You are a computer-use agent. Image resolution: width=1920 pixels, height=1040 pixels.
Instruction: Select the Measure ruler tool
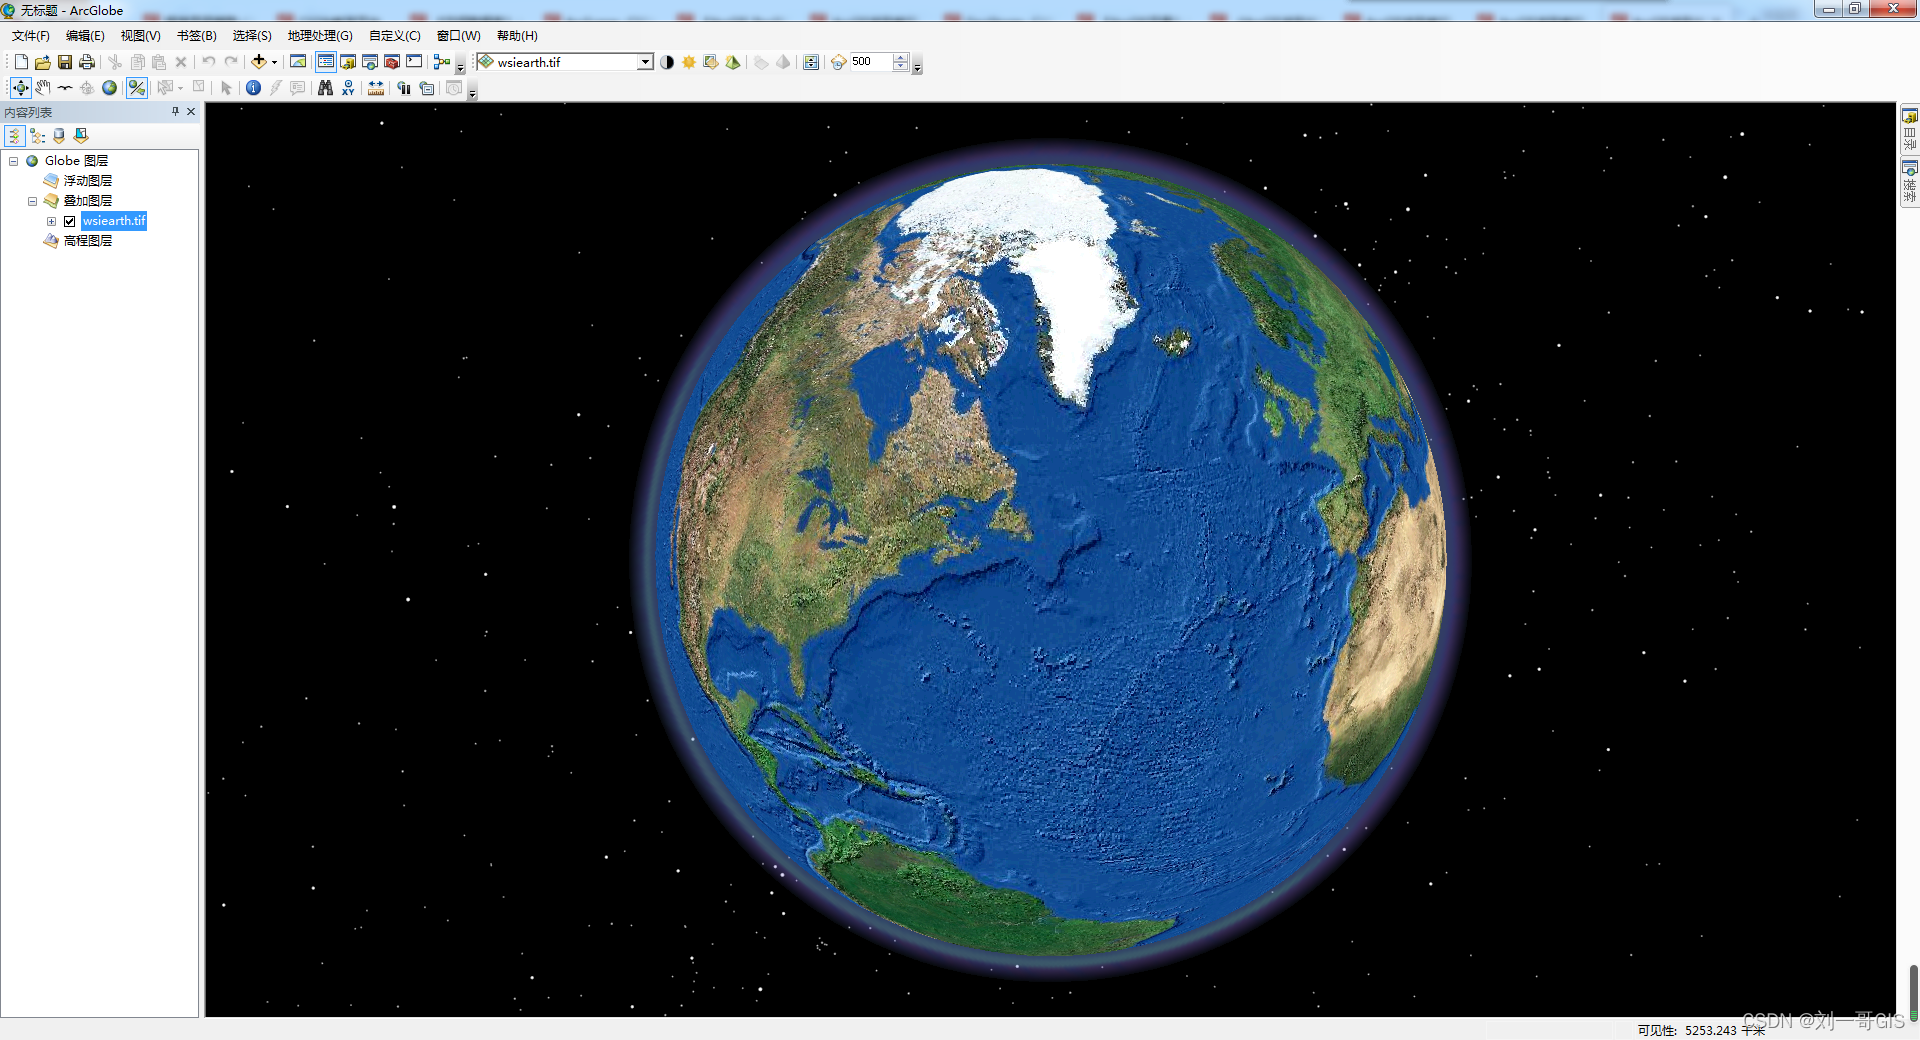point(376,88)
